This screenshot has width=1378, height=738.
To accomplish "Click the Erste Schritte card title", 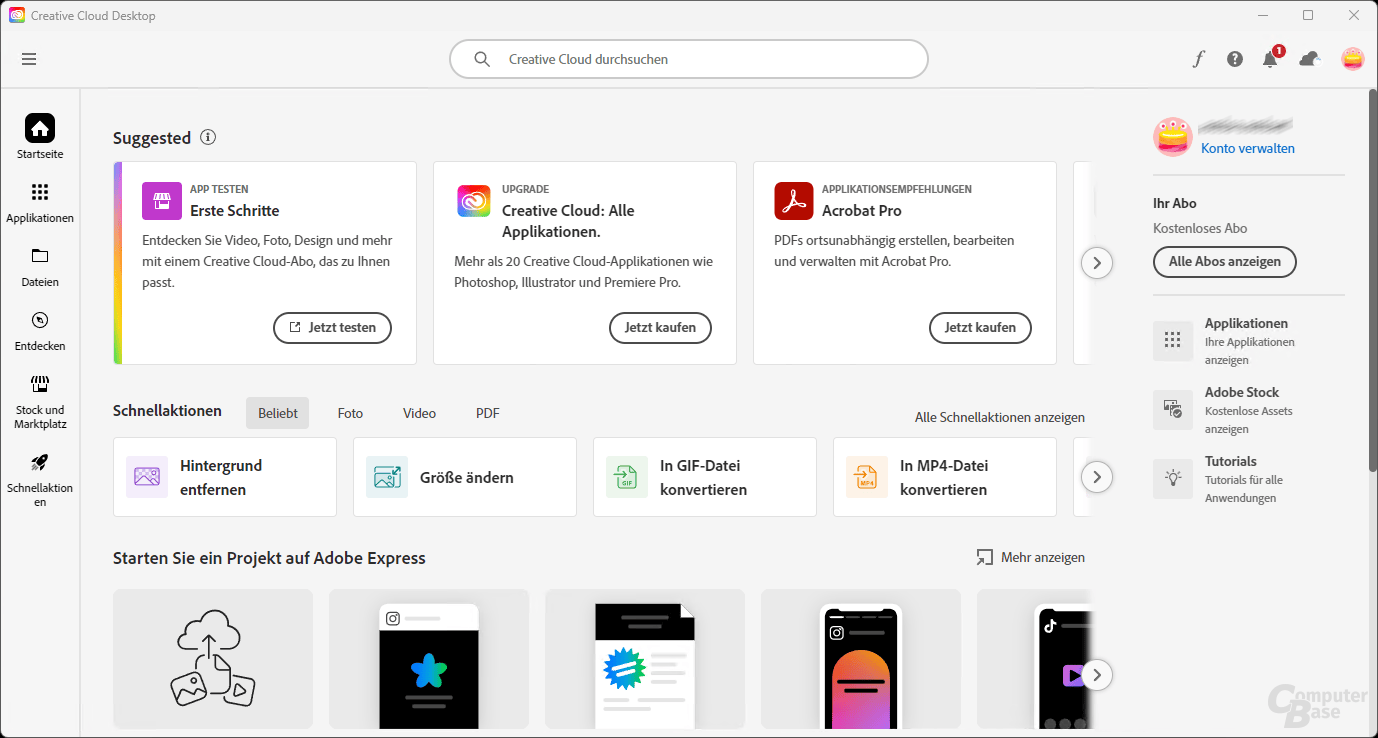I will 235,211.
